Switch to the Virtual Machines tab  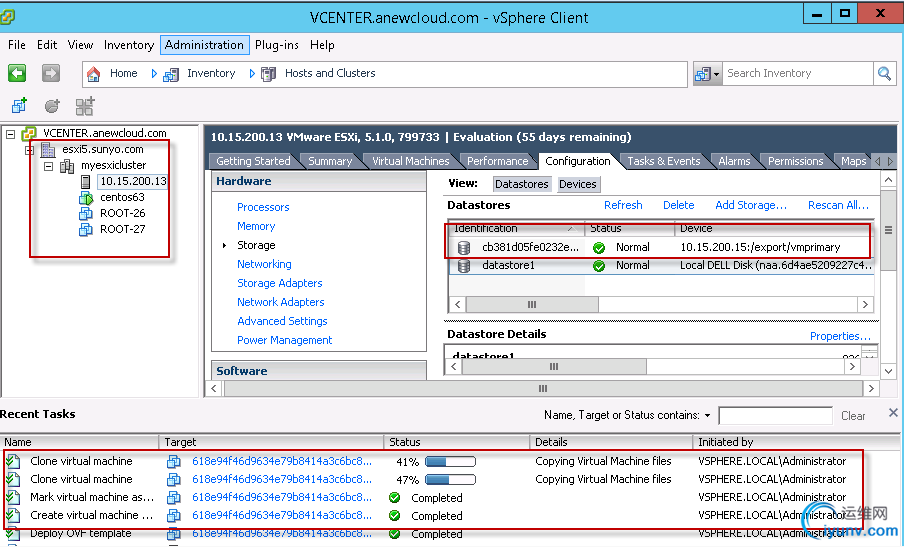click(410, 161)
